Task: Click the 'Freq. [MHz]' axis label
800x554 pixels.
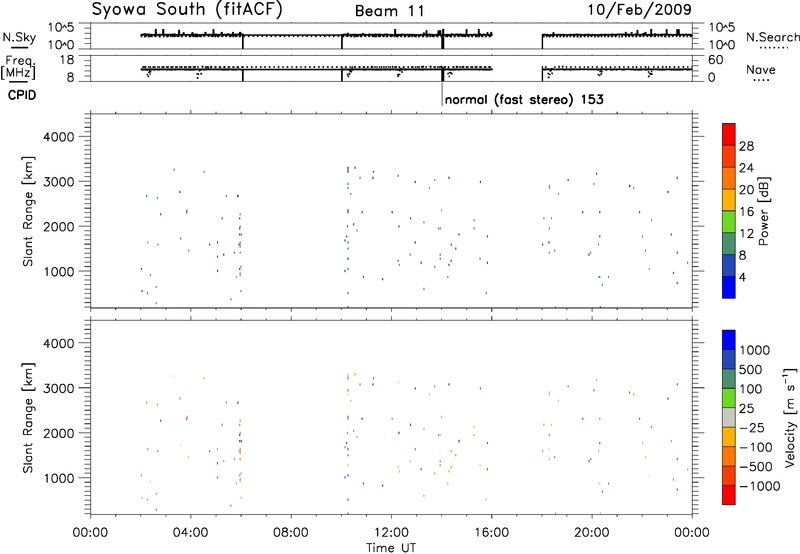Action: click(x=19, y=68)
